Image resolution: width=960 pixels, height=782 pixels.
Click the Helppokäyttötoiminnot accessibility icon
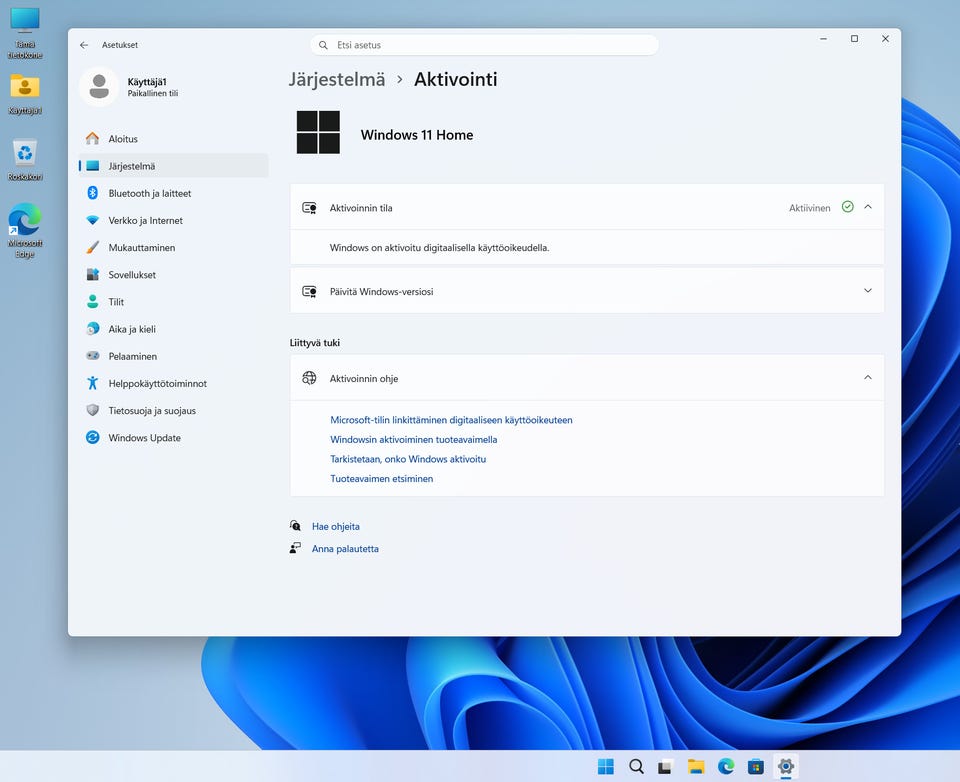pos(92,383)
